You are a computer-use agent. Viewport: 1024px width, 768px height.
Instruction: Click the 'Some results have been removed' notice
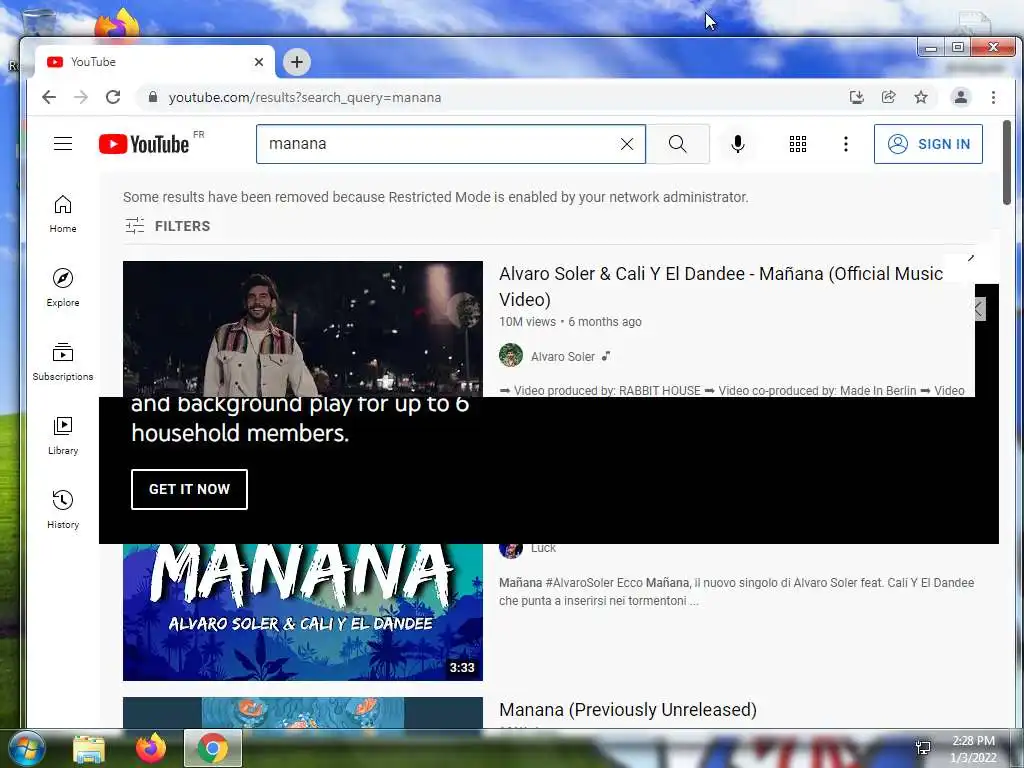pos(436,197)
